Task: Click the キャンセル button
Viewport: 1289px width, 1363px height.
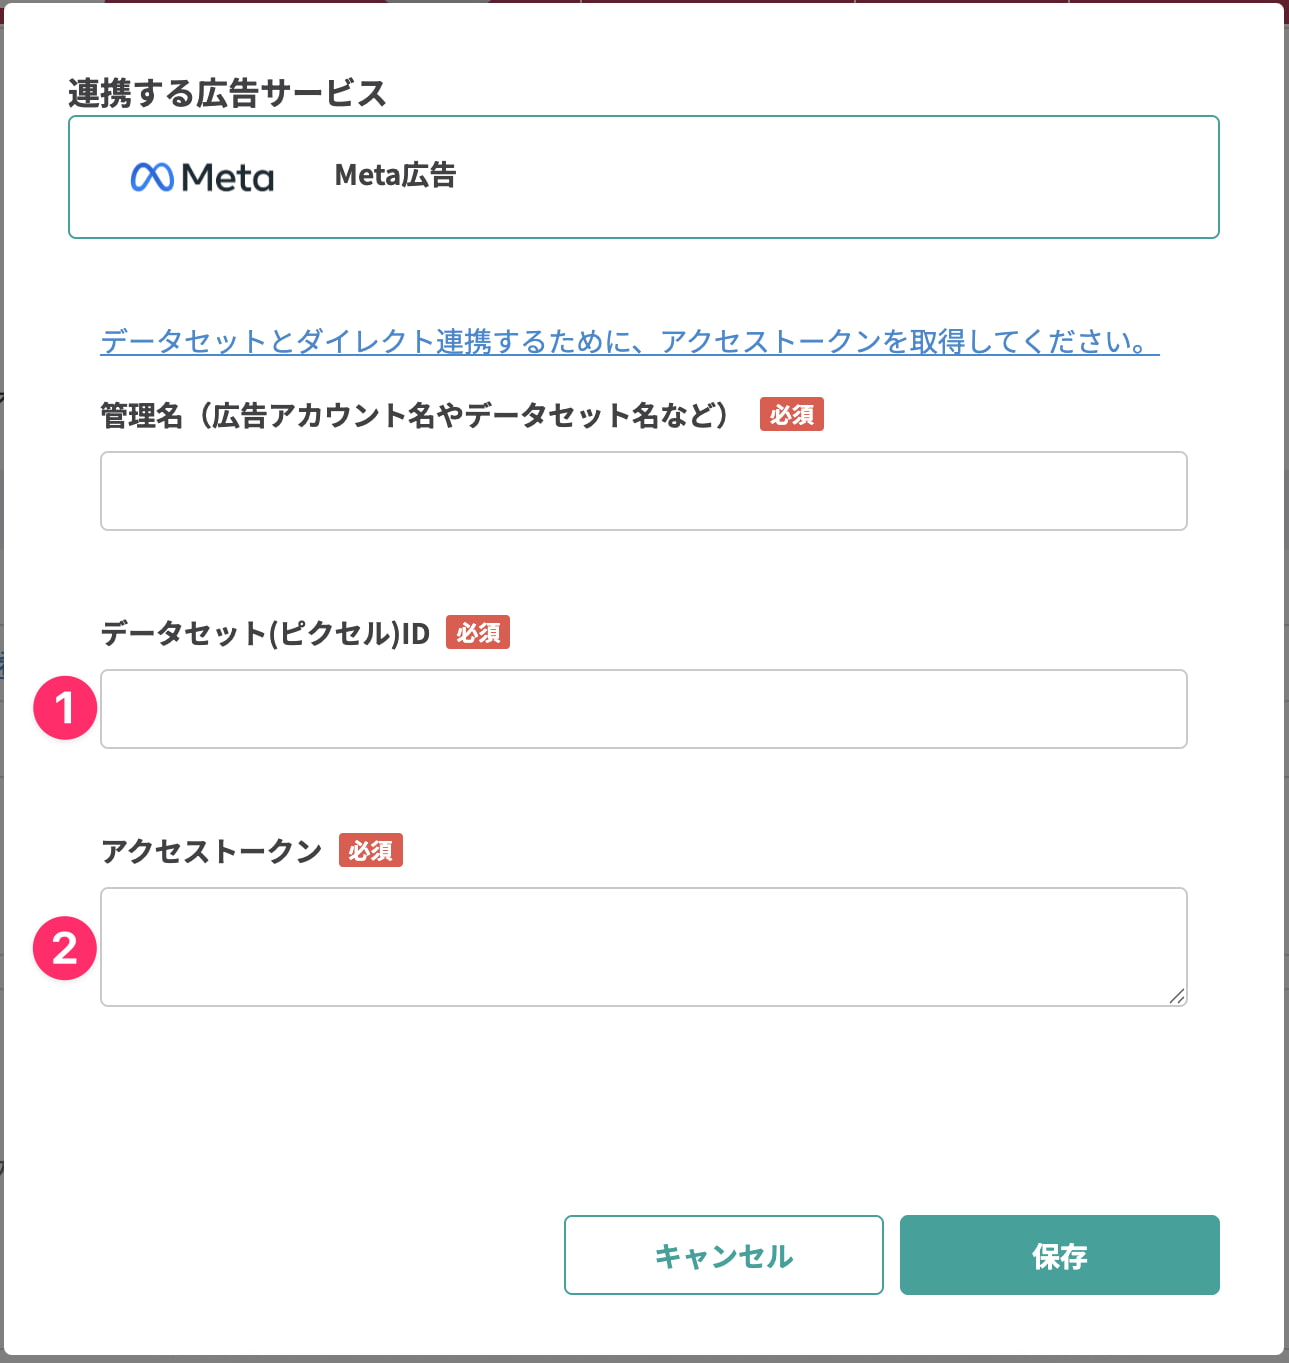Action: 723,1255
